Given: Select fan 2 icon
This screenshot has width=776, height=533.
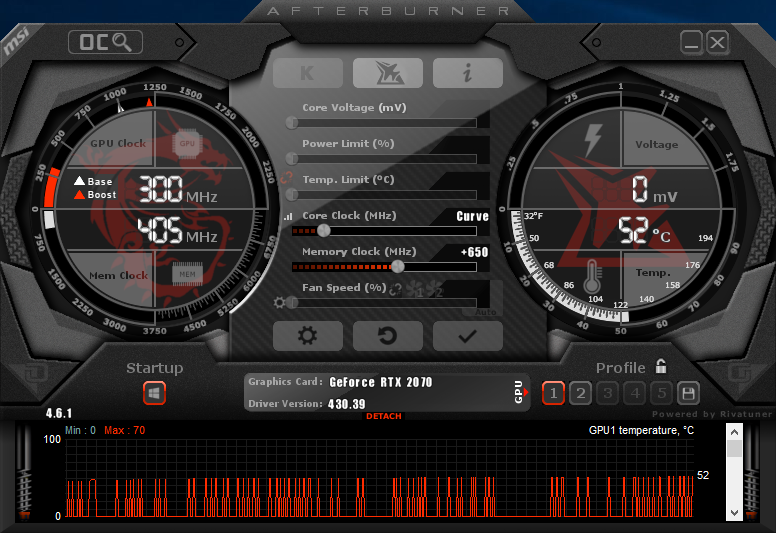Looking at the screenshot, I should [x=434, y=289].
